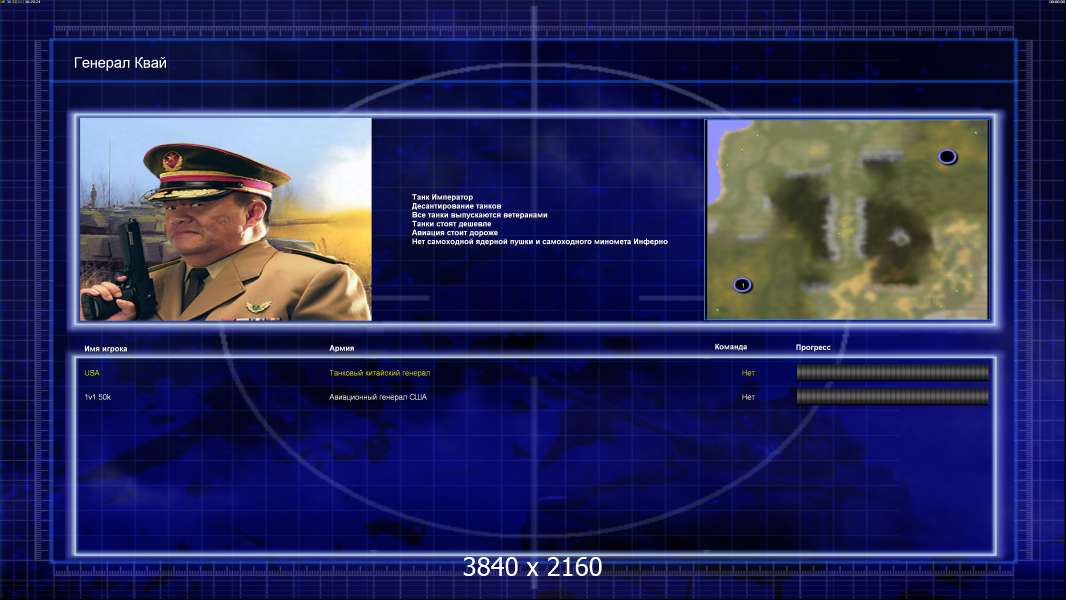Select the 1v1 50k player name
This screenshot has height=600, width=1066.
point(97,397)
